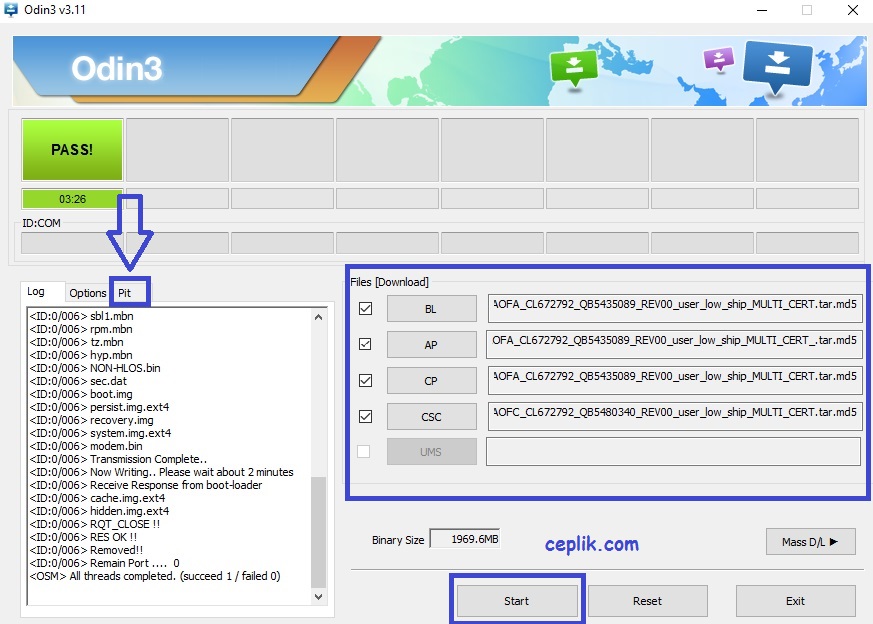Click the Binary Size value field

pos(465,539)
